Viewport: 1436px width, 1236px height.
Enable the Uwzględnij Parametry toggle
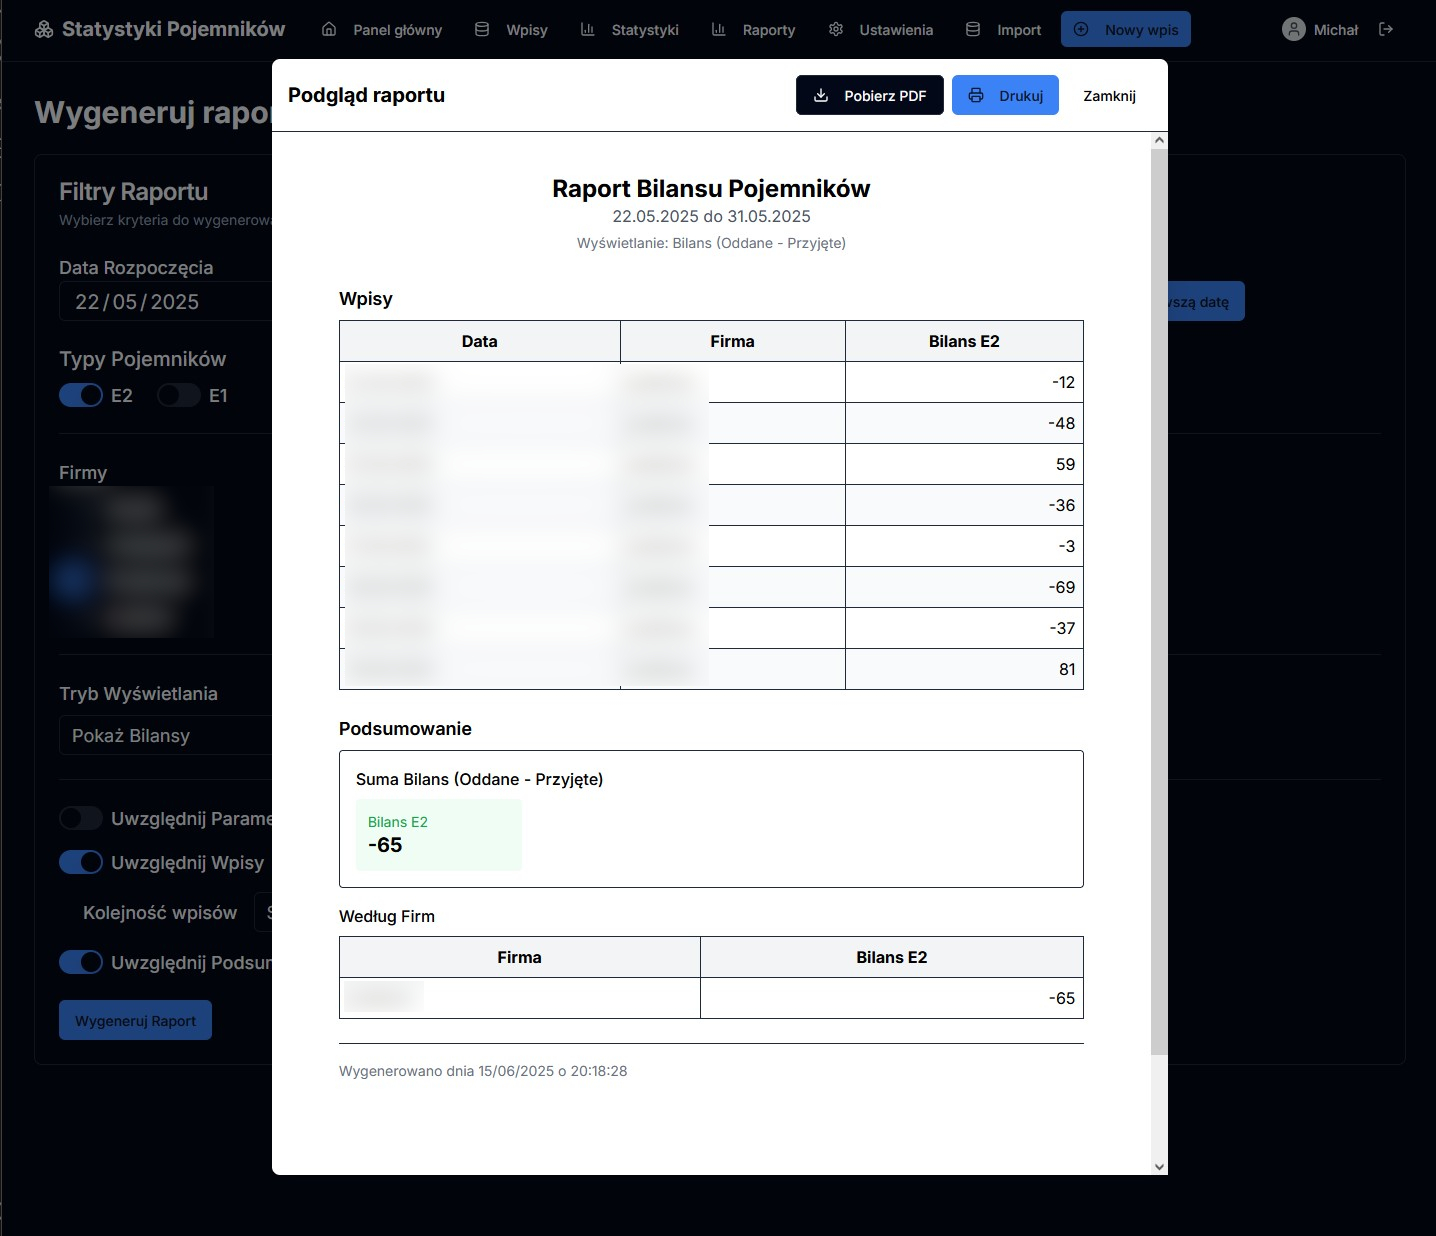(80, 818)
